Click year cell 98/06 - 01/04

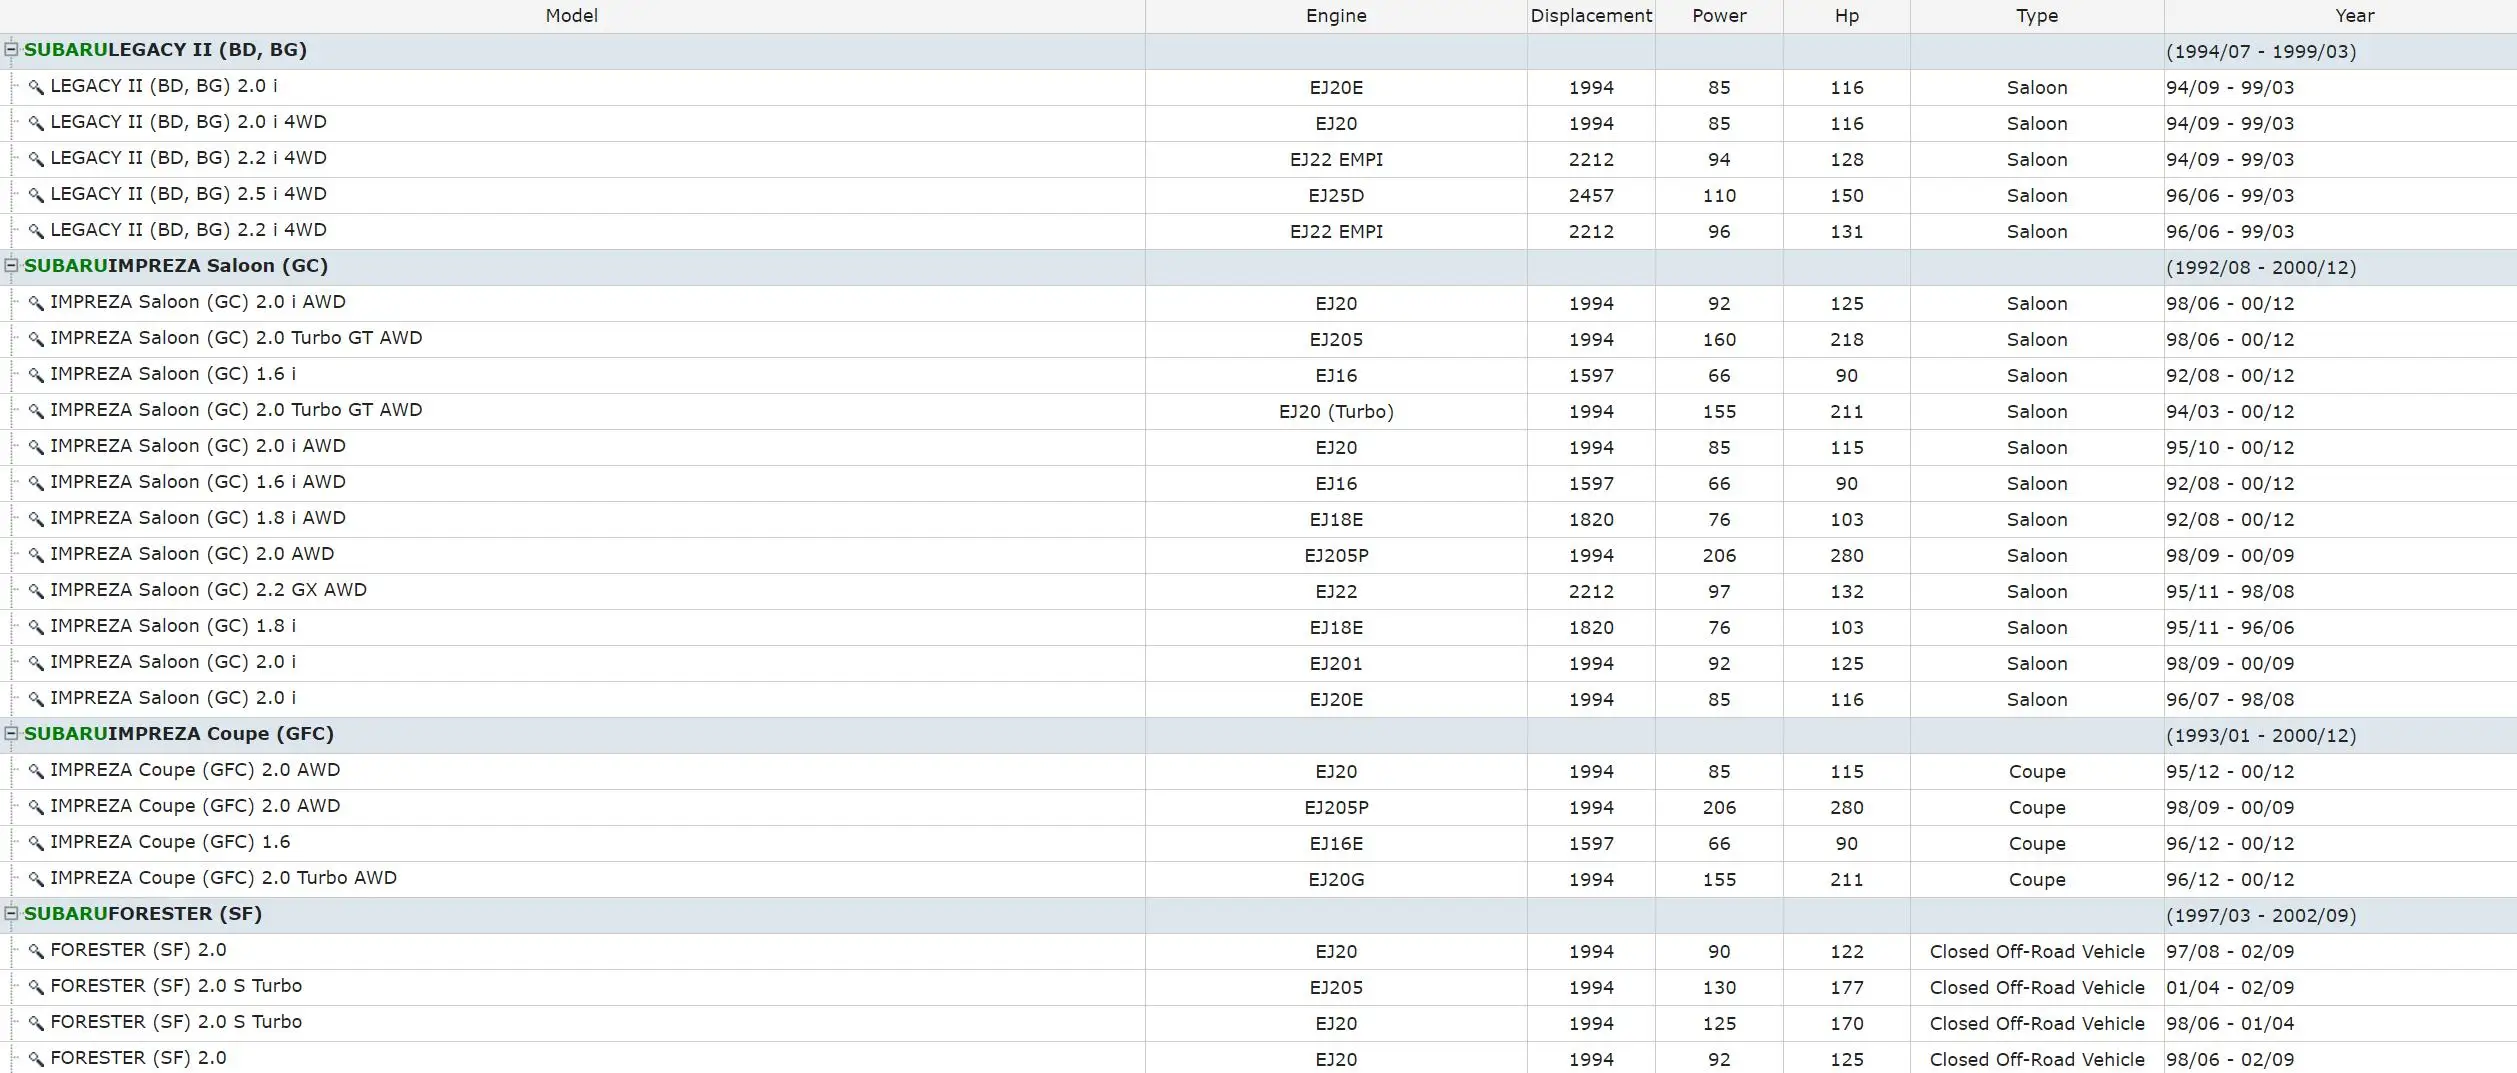2230,1024
